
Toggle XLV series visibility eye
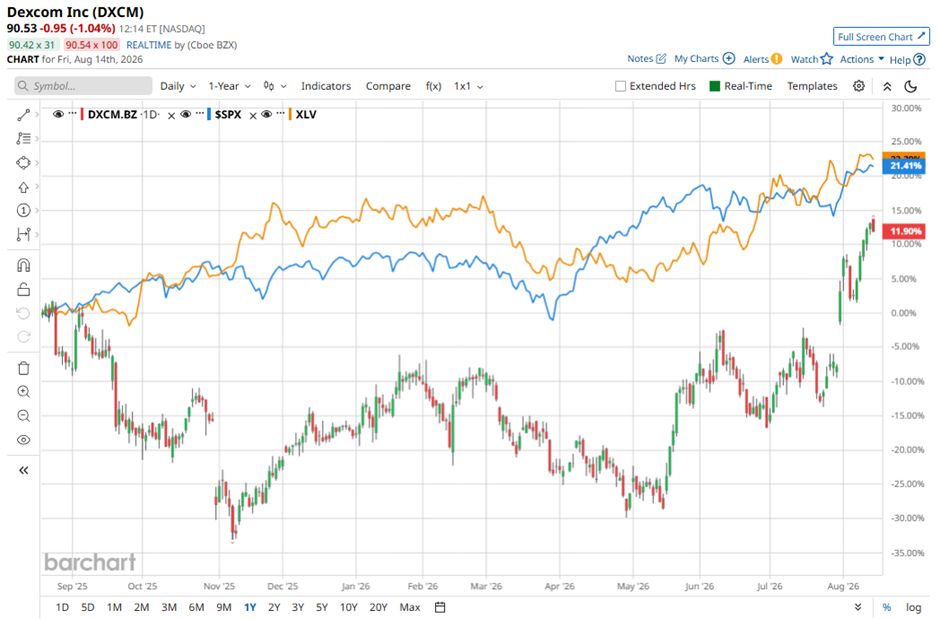point(267,114)
